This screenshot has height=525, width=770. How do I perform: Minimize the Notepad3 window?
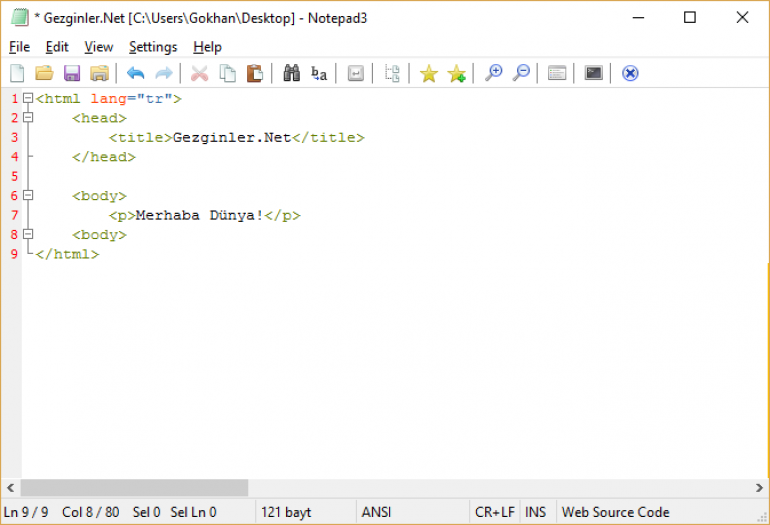point(638,18)
